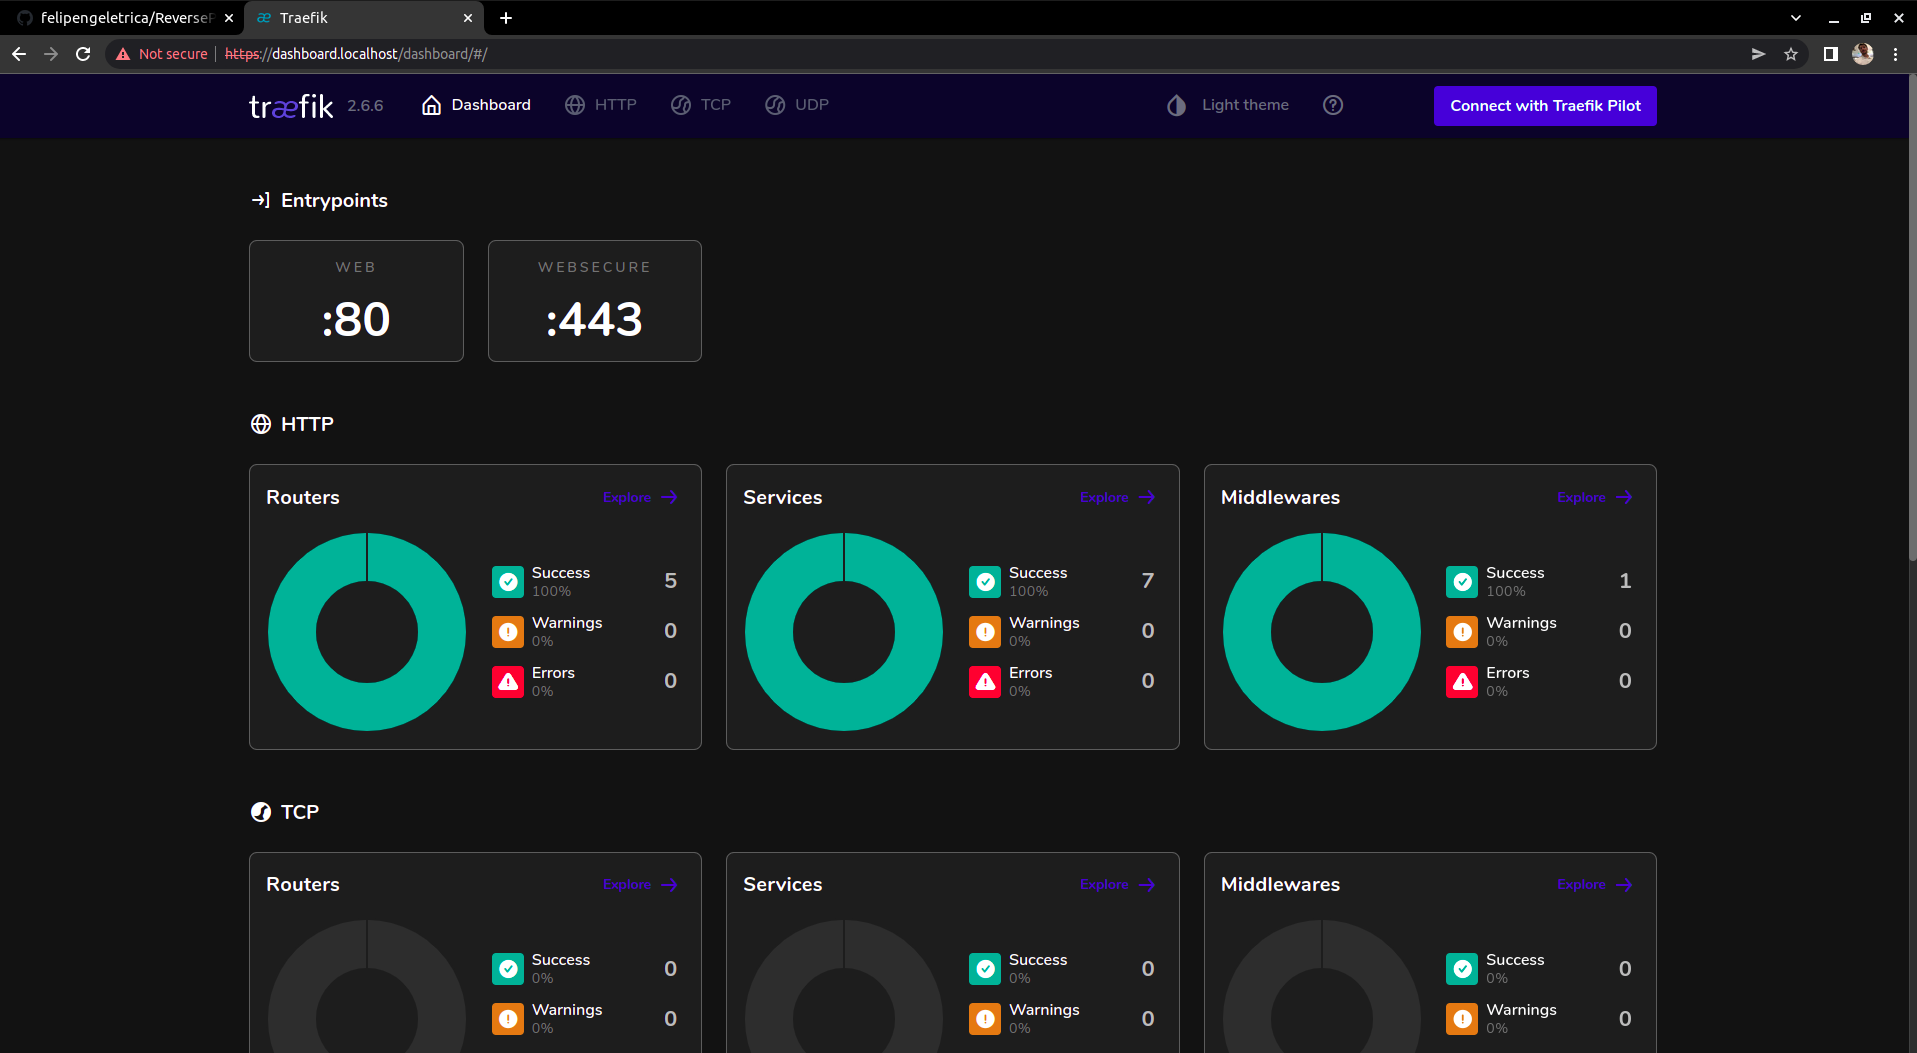Click the TCP icon in navbar
The width and height of the screenshot is (1917, 1053).
pyautogui.click(x=681, y=105)
